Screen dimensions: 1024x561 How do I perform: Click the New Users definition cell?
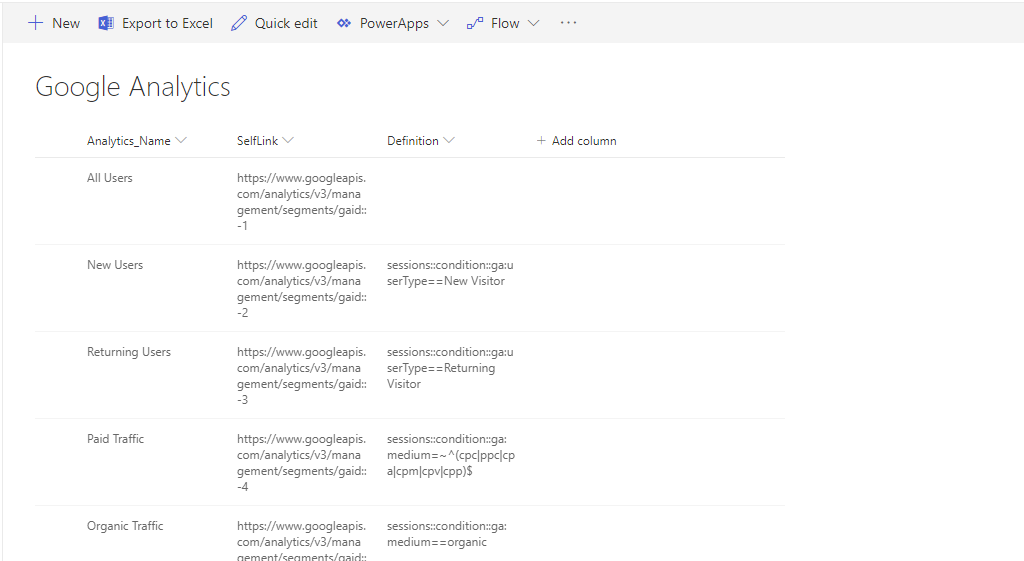click(450, 273)
